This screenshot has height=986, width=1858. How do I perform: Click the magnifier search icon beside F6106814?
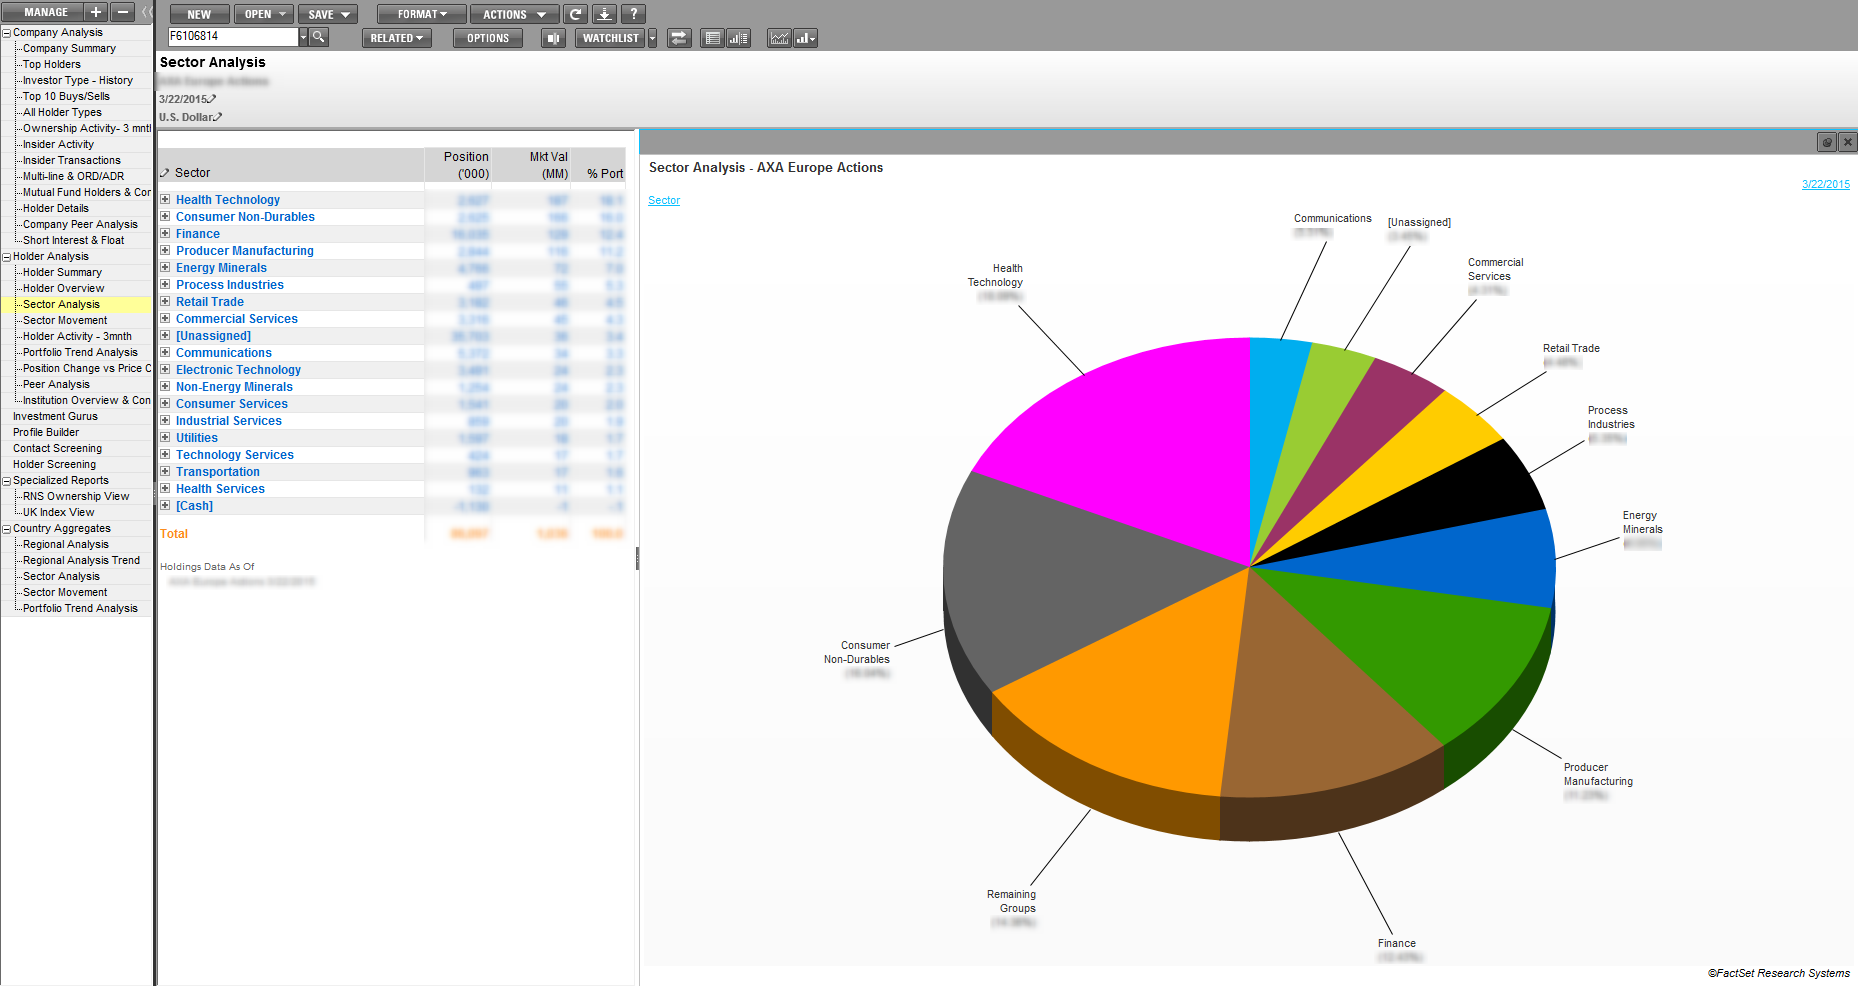pyautogui.click(x=319, y=37)
